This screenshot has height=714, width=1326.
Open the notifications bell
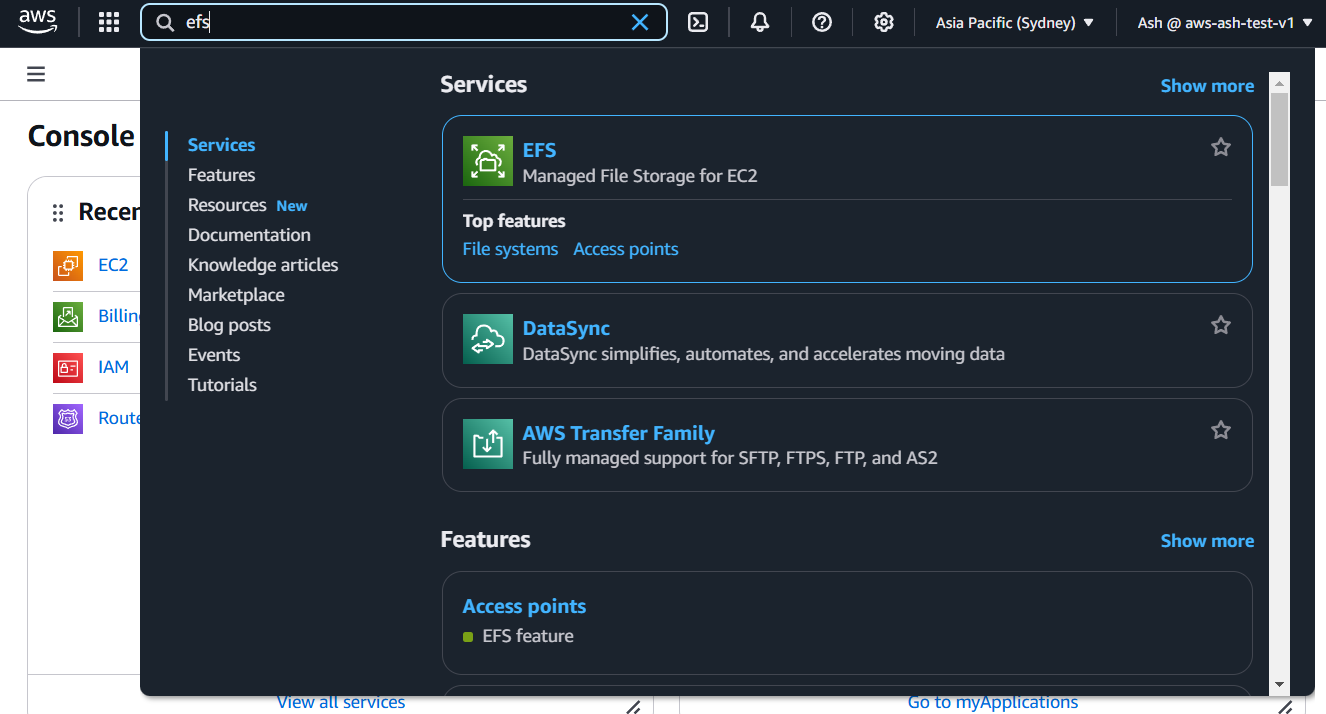pyautogui.click(x=760, y=22)
